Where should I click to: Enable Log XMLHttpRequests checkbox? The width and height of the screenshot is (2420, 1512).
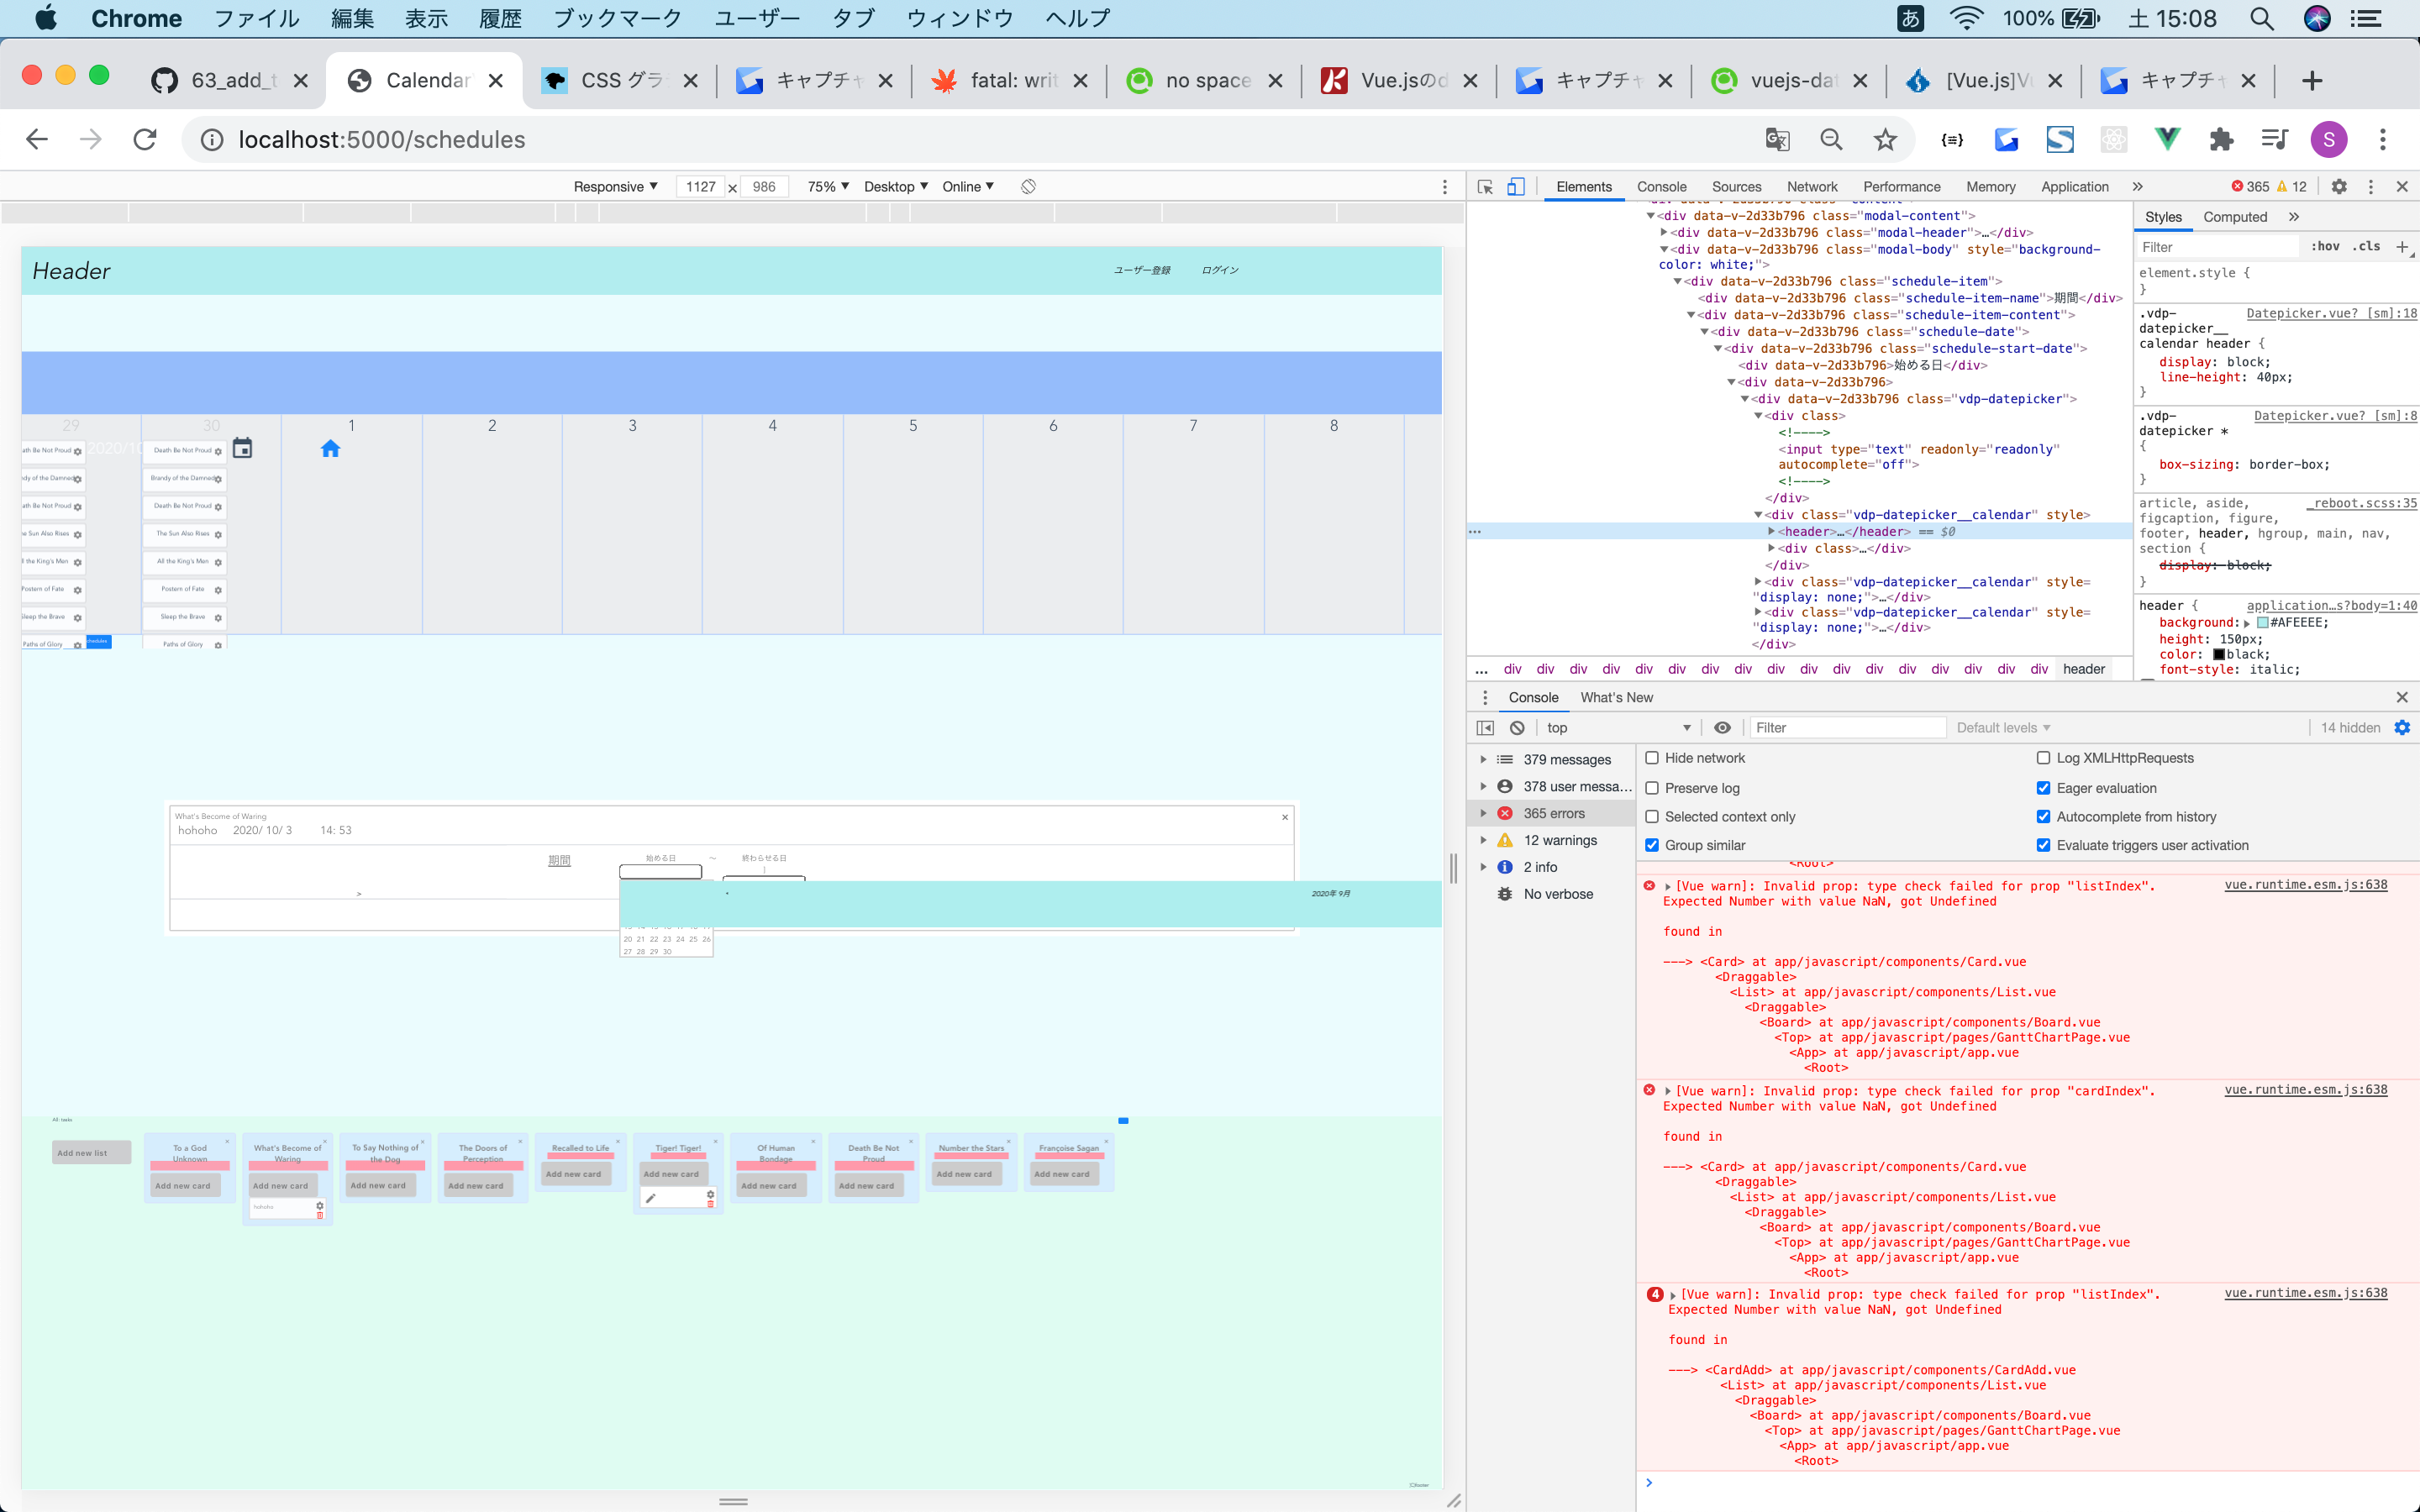pos(2043,758)
